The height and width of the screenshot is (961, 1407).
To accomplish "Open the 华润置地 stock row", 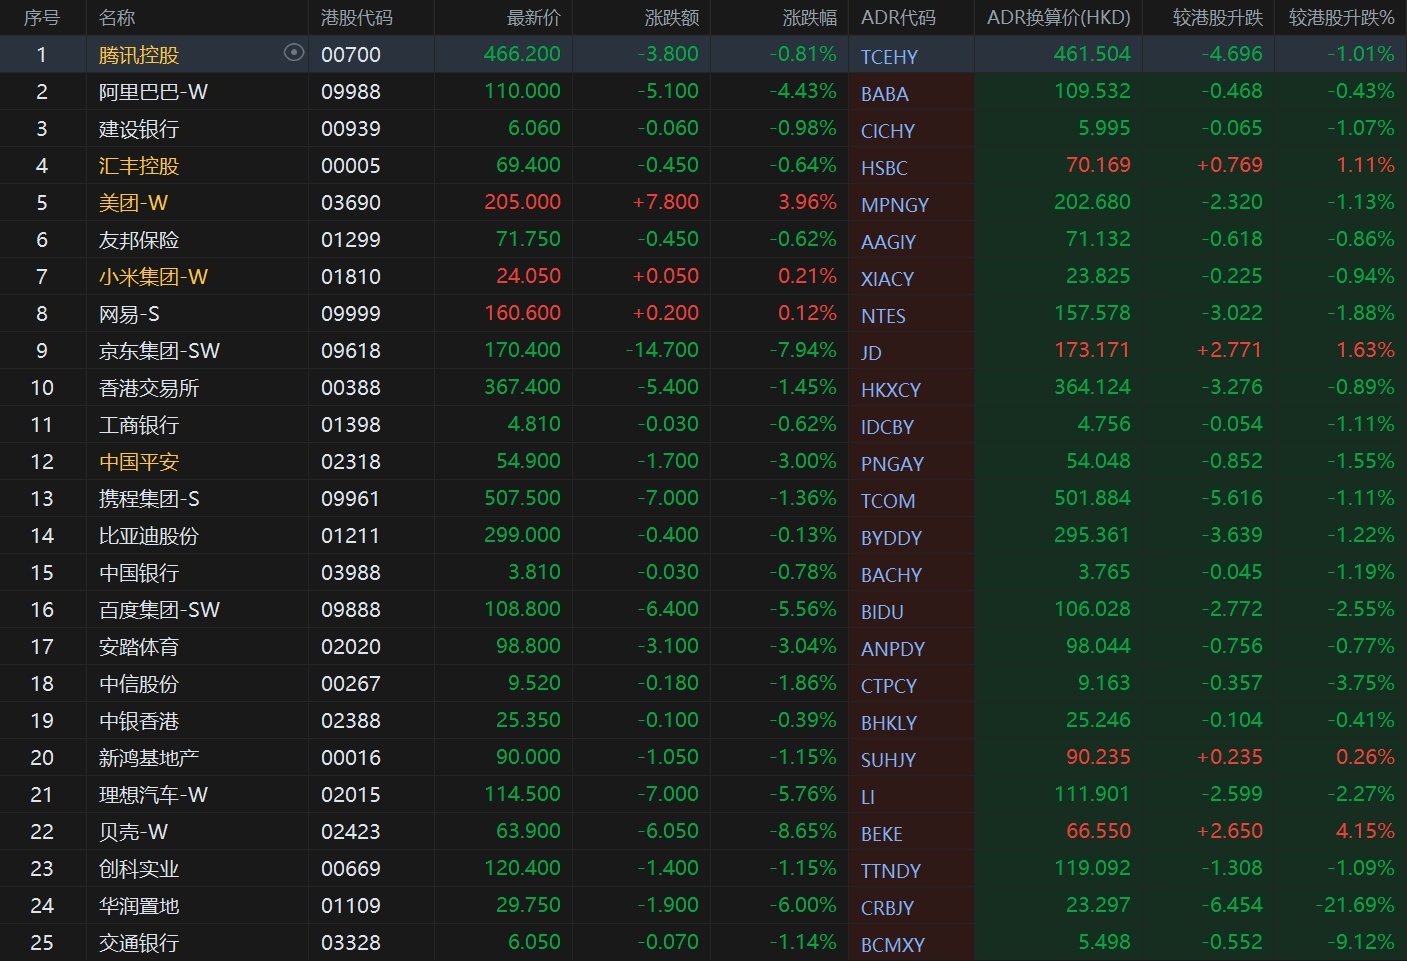I will click(x=139, y=906).
